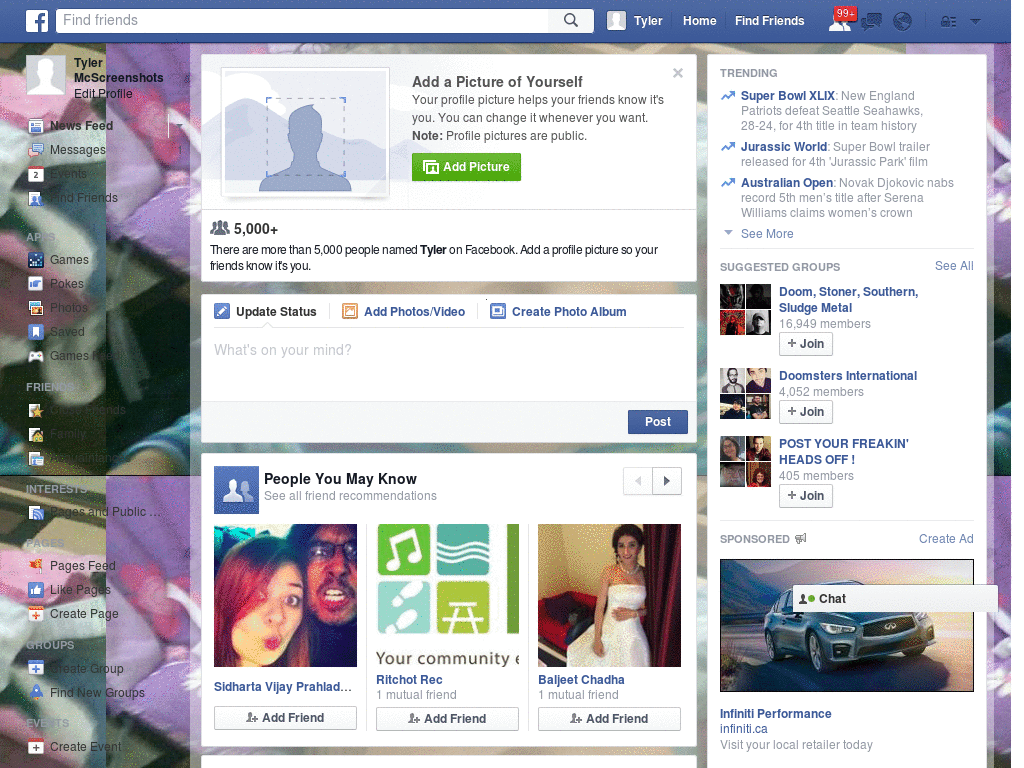
Task: Dismiss the Add a Picture card
Action: pos(678,73)
